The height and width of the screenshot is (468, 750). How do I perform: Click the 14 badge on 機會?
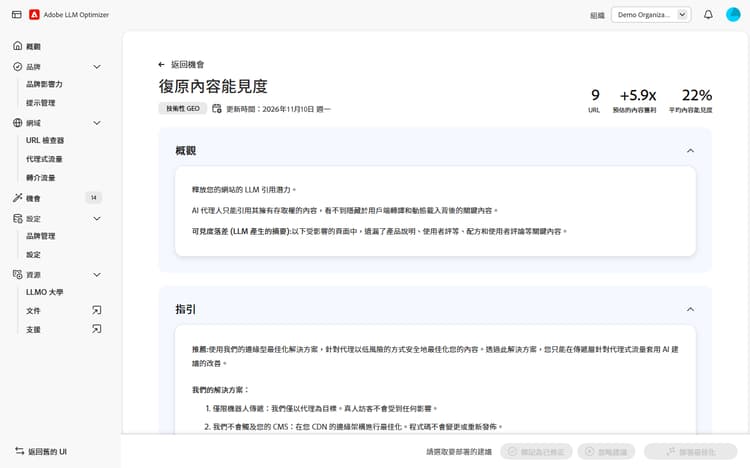click(x=94, y=198)
